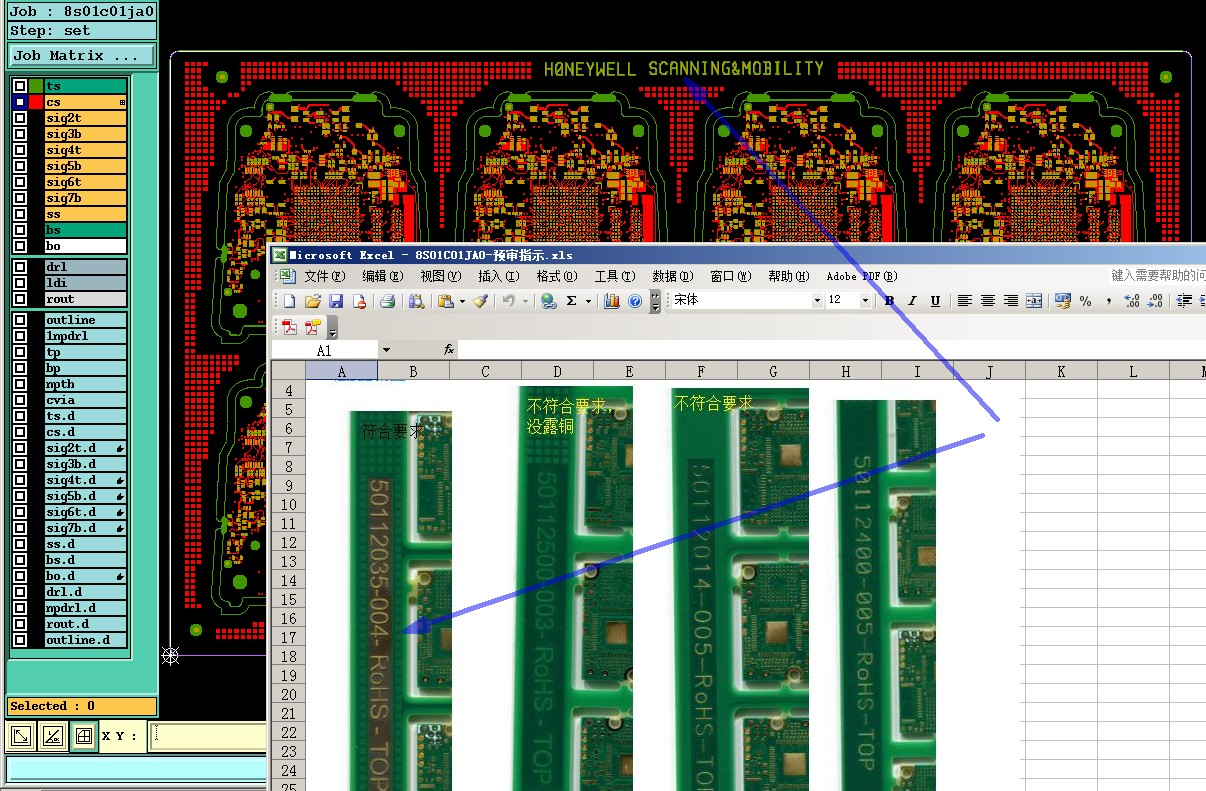Toggle the ts layer checkbox
Image resolution: width=1206 pixels, height=791 pixels.
click(20, 87)
